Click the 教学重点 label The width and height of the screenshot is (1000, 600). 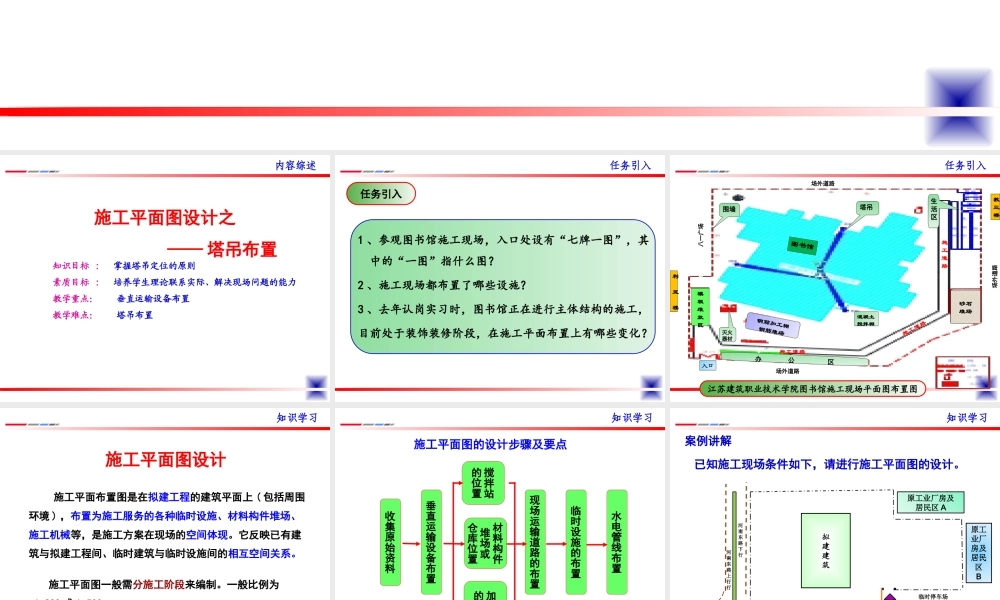tap(73, 298)
